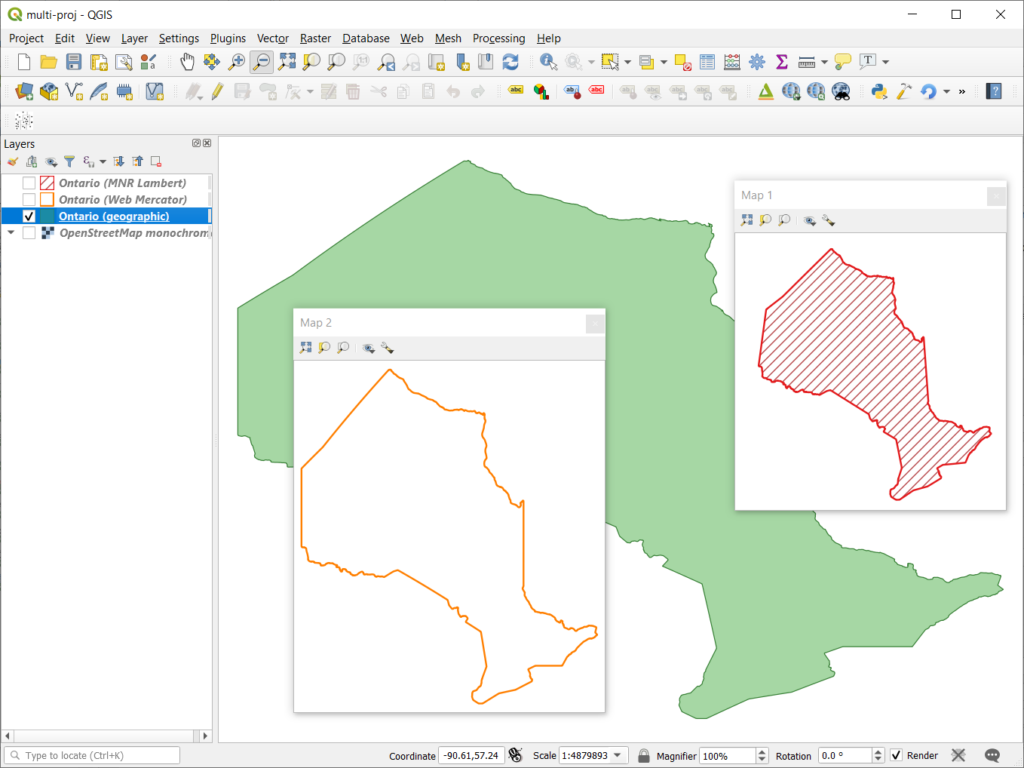Increase the Magnifier value with its up arrow
The height and width of the screenshot is (768, 1024).
[762, 750]
